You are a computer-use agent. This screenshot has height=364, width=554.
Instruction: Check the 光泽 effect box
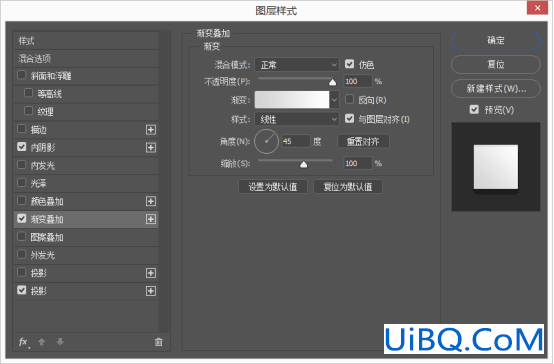(22, 183)
